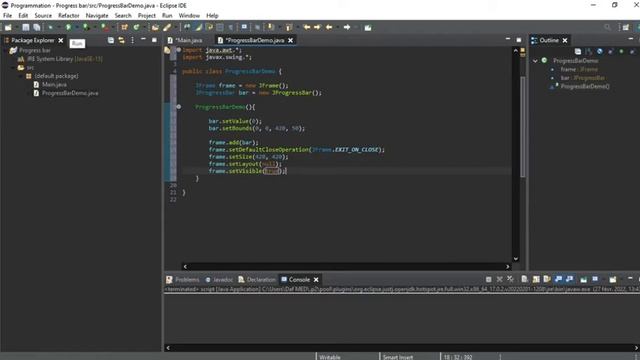Click the Open Type toolbar icon
Image resolution: width=640 pixels, height=360 pixels.
click(x=155, y=27)
